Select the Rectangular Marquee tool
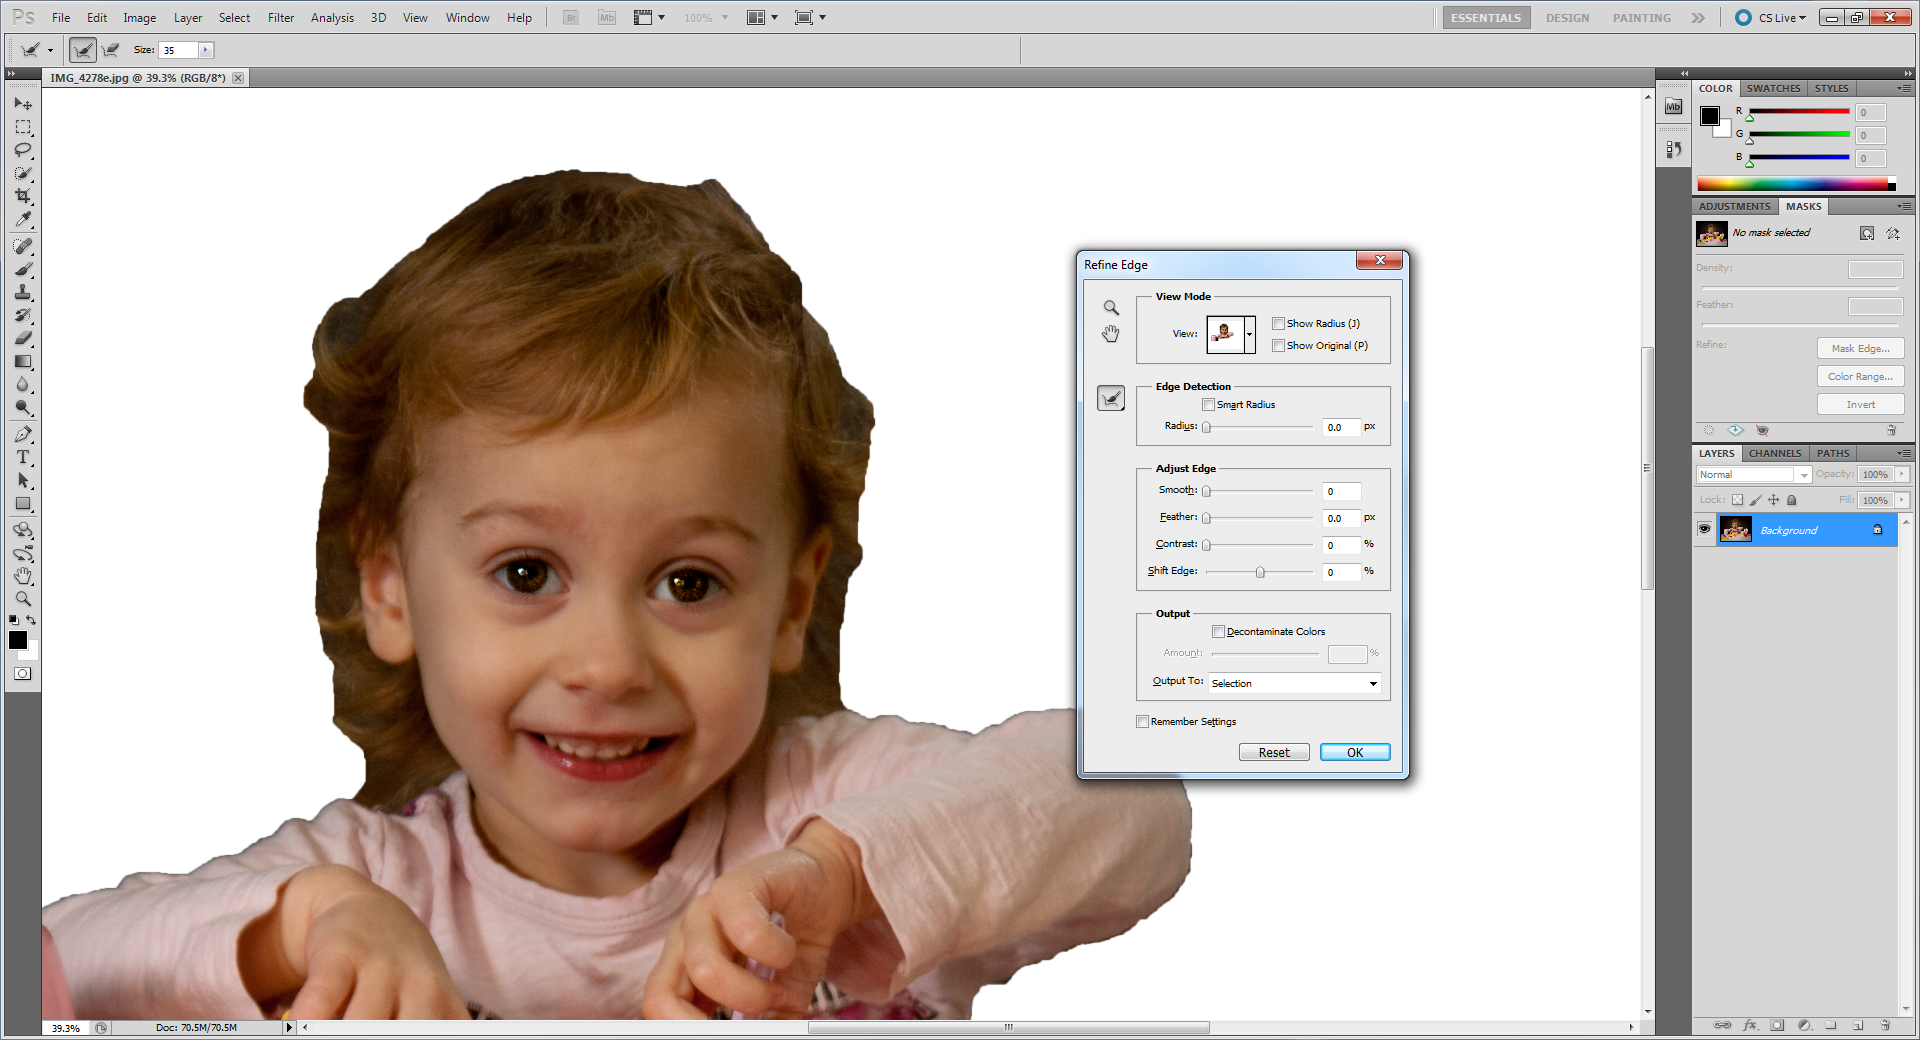Screen dimensions: 1920x1040 pyautogui.click(x=23, y=127)
